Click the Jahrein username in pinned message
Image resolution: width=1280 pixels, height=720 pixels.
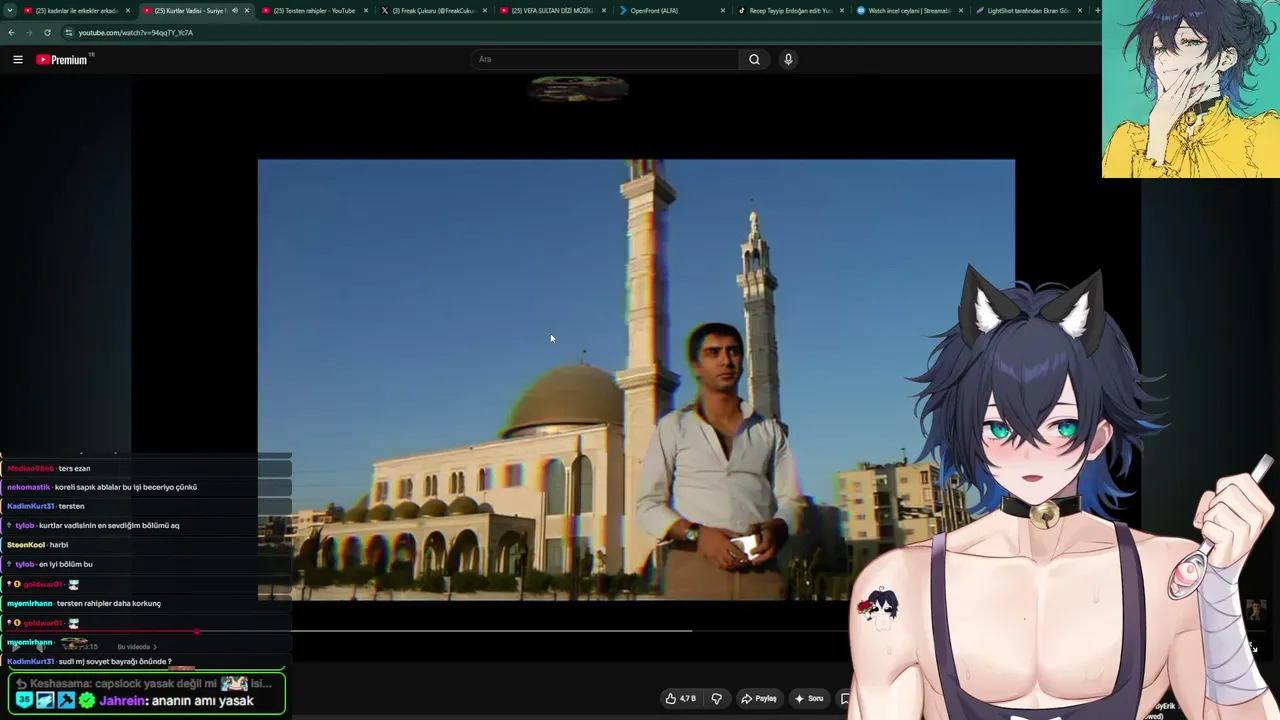pyautogui.click(x=122, y=701)
